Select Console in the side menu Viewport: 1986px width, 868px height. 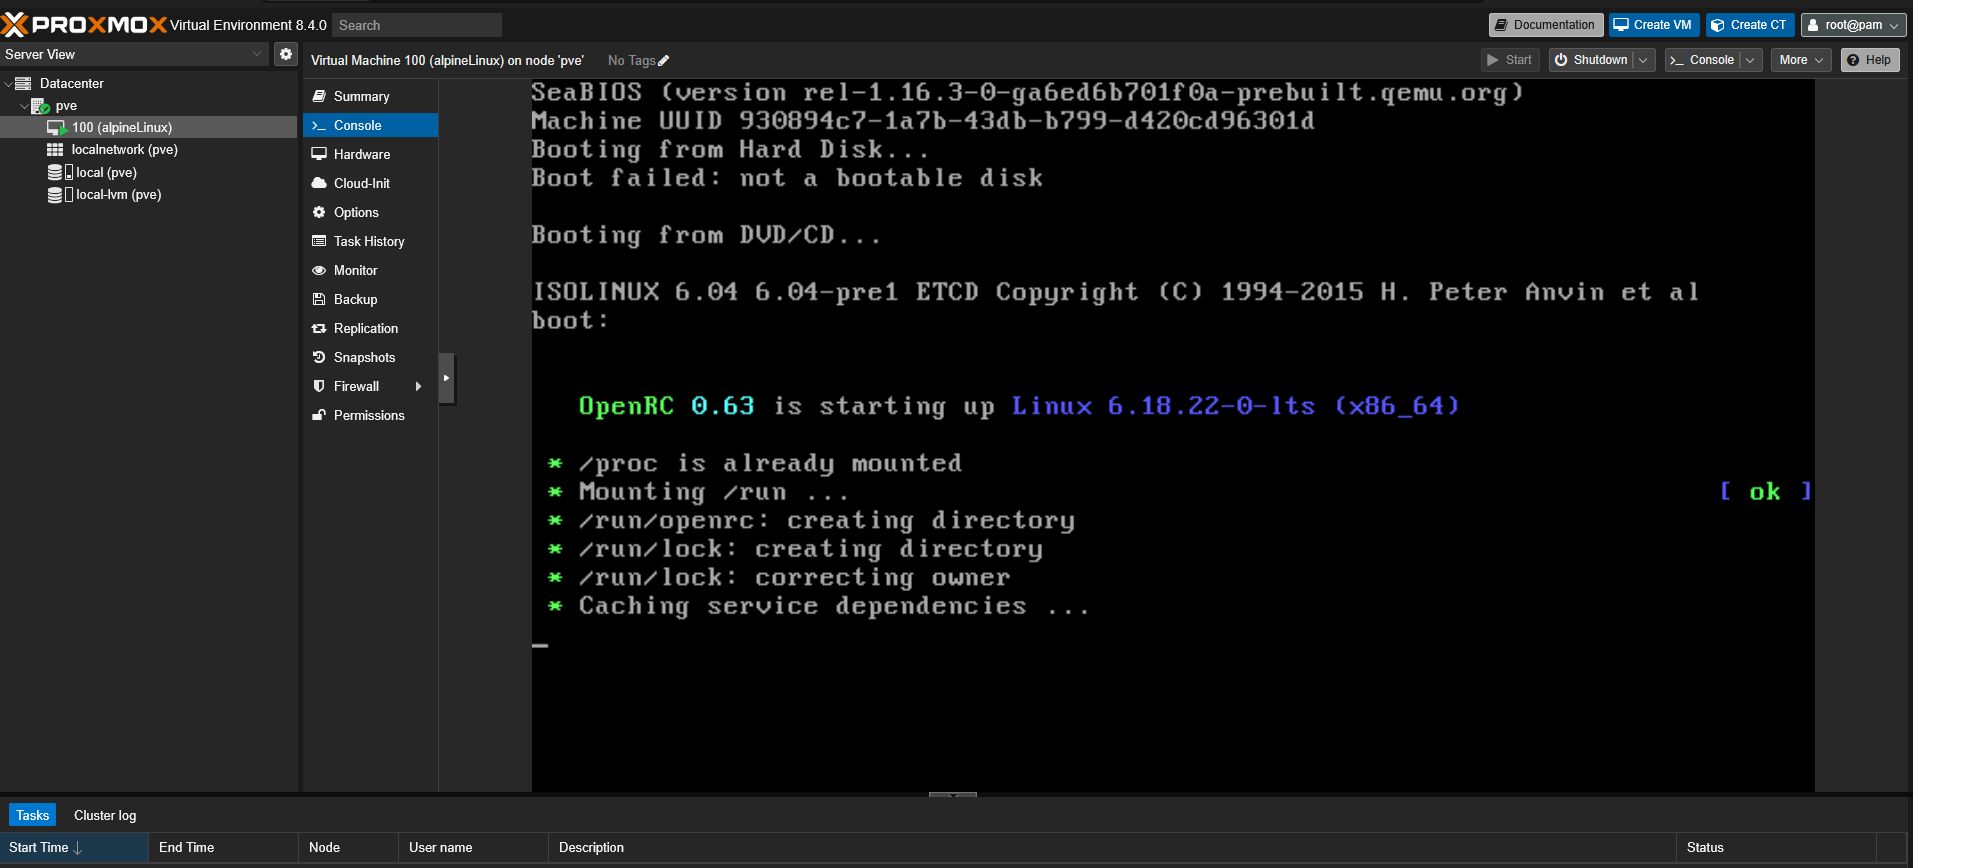coord(370,125)
